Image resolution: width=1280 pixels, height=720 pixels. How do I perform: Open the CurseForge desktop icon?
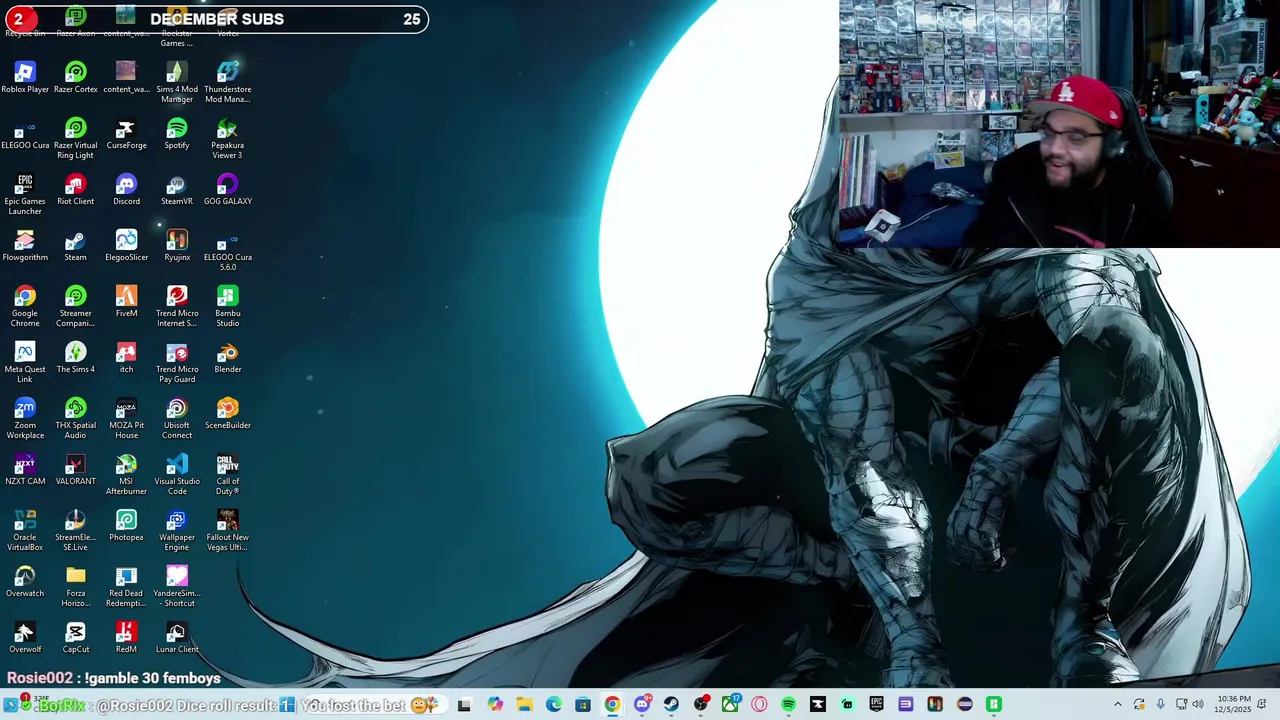click(x=126, y=134)
